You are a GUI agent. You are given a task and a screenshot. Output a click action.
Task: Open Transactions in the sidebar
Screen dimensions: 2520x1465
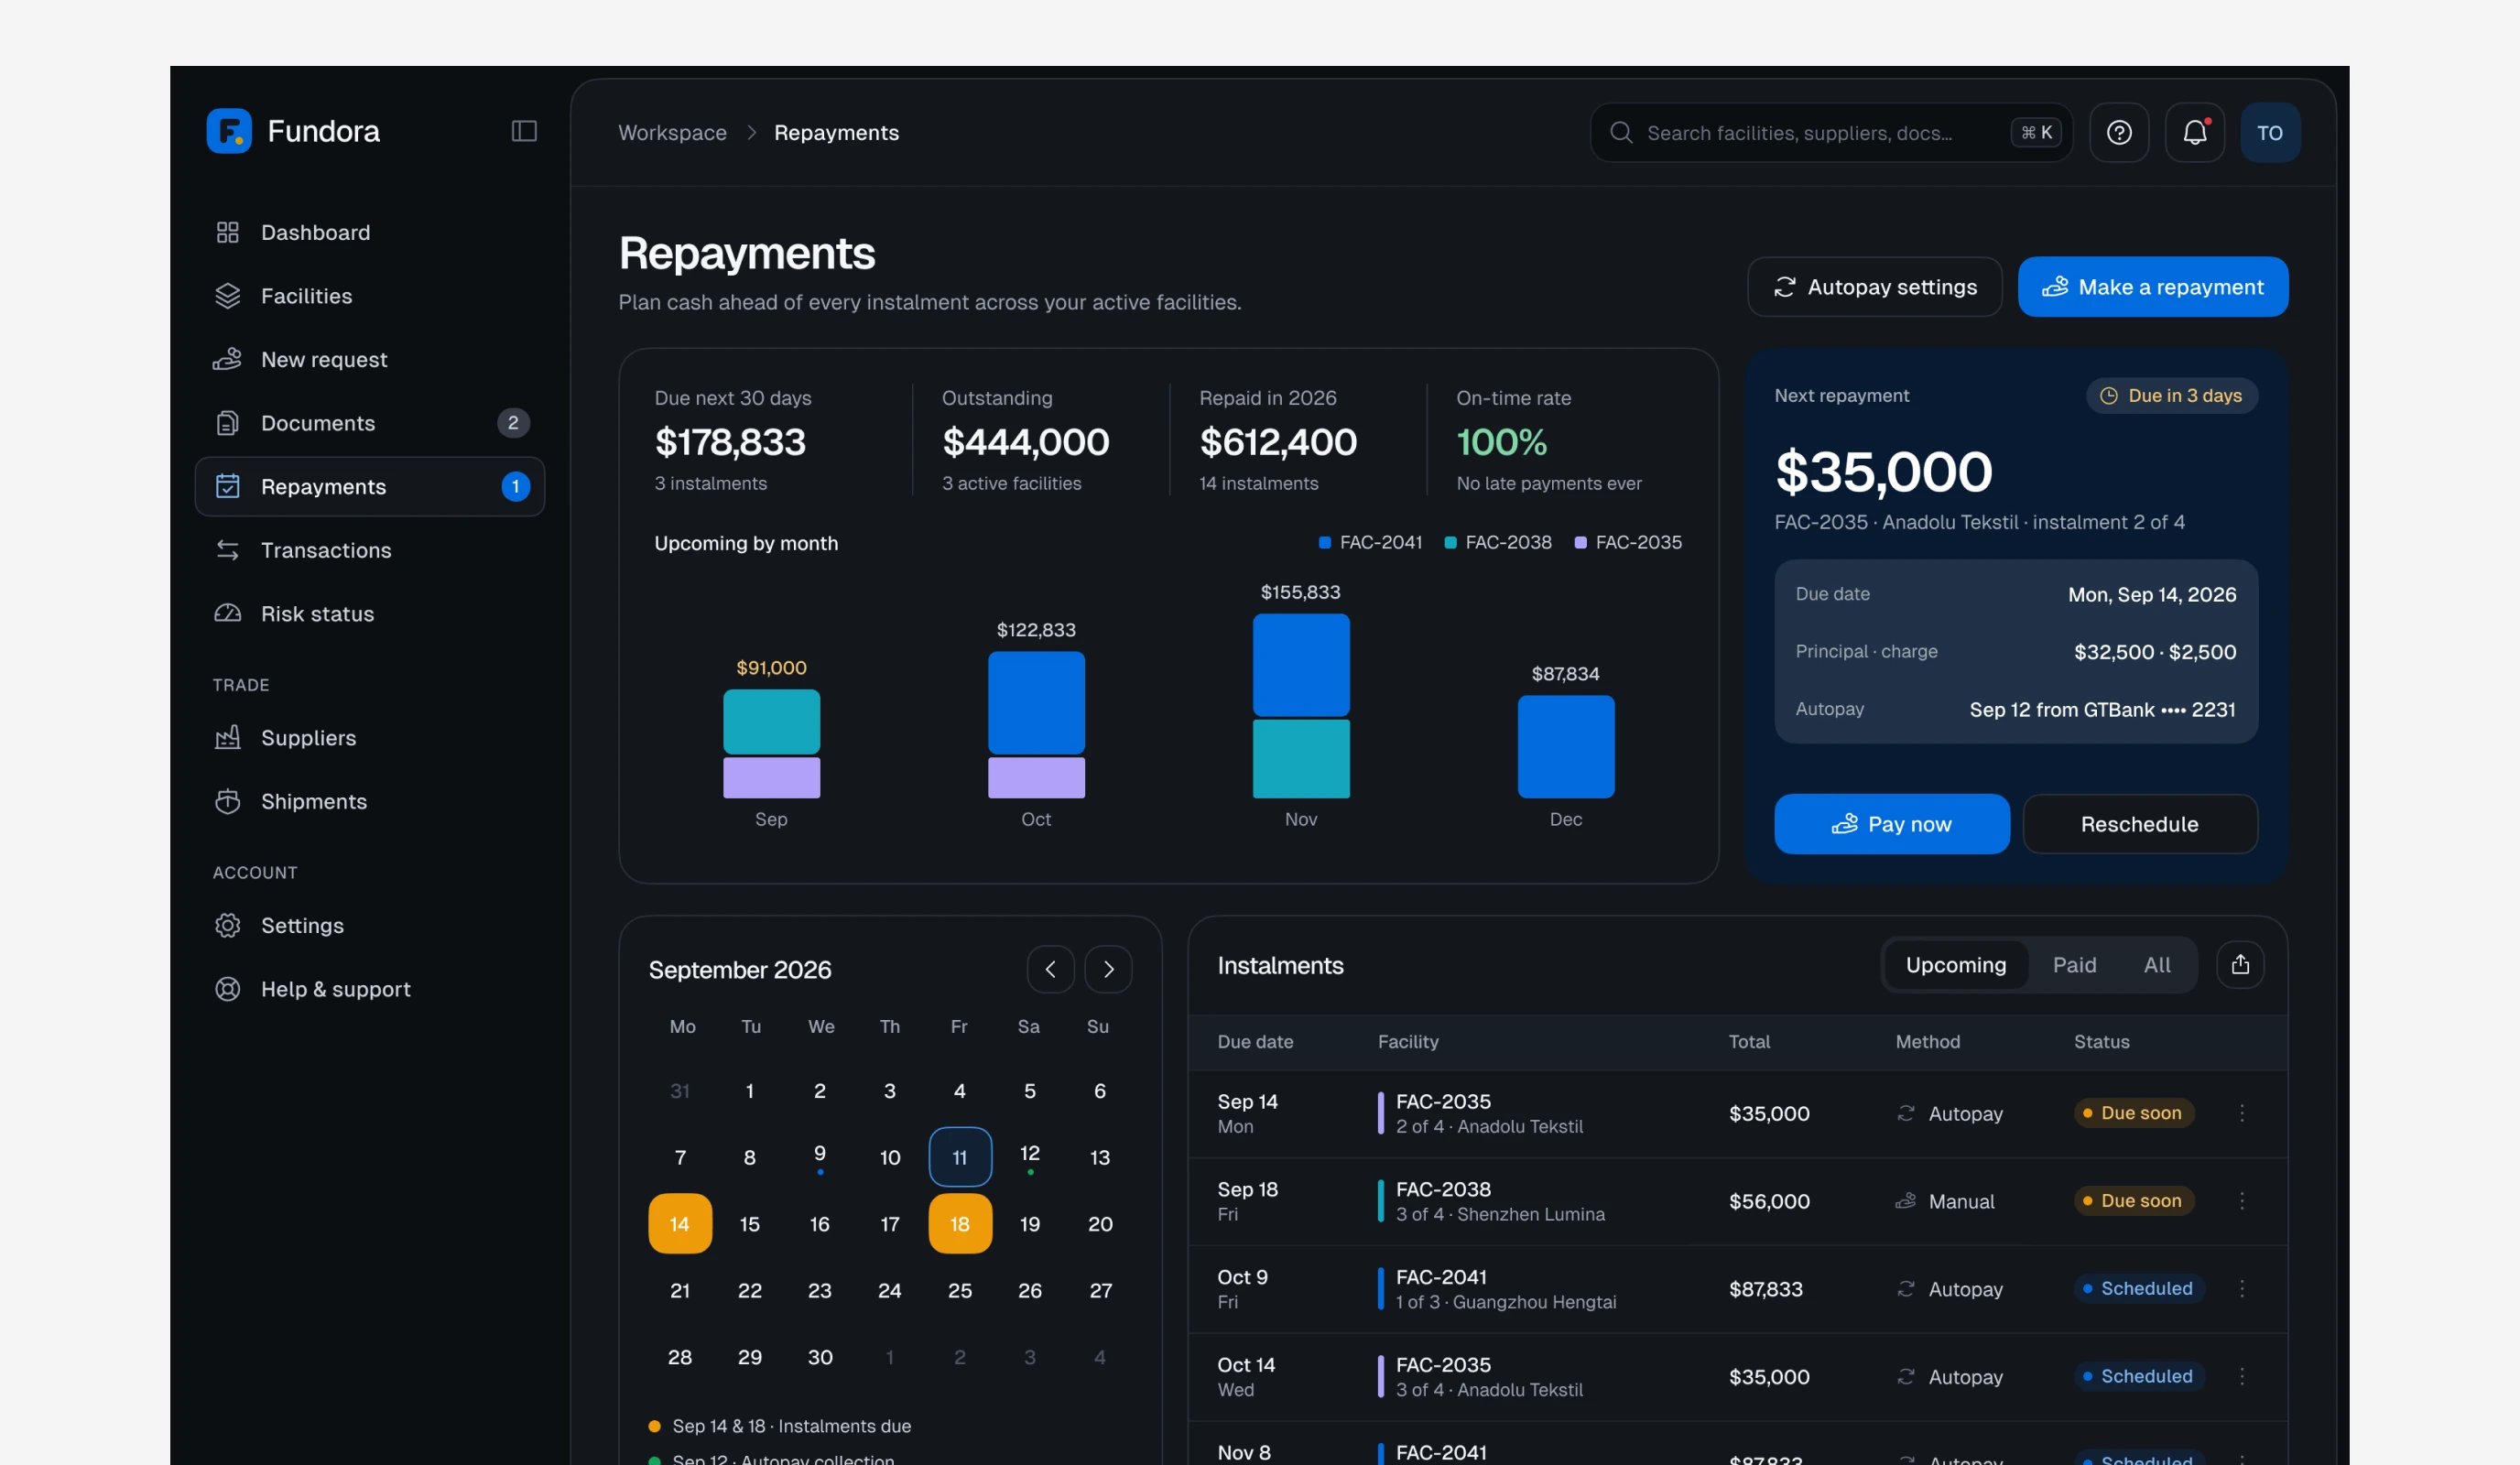point(369,550)
